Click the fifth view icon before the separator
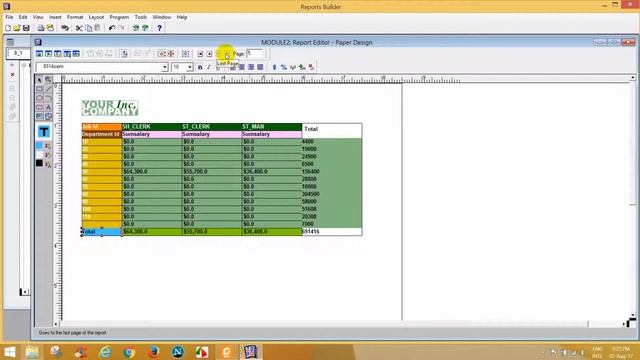 click(x=76, y=53)
